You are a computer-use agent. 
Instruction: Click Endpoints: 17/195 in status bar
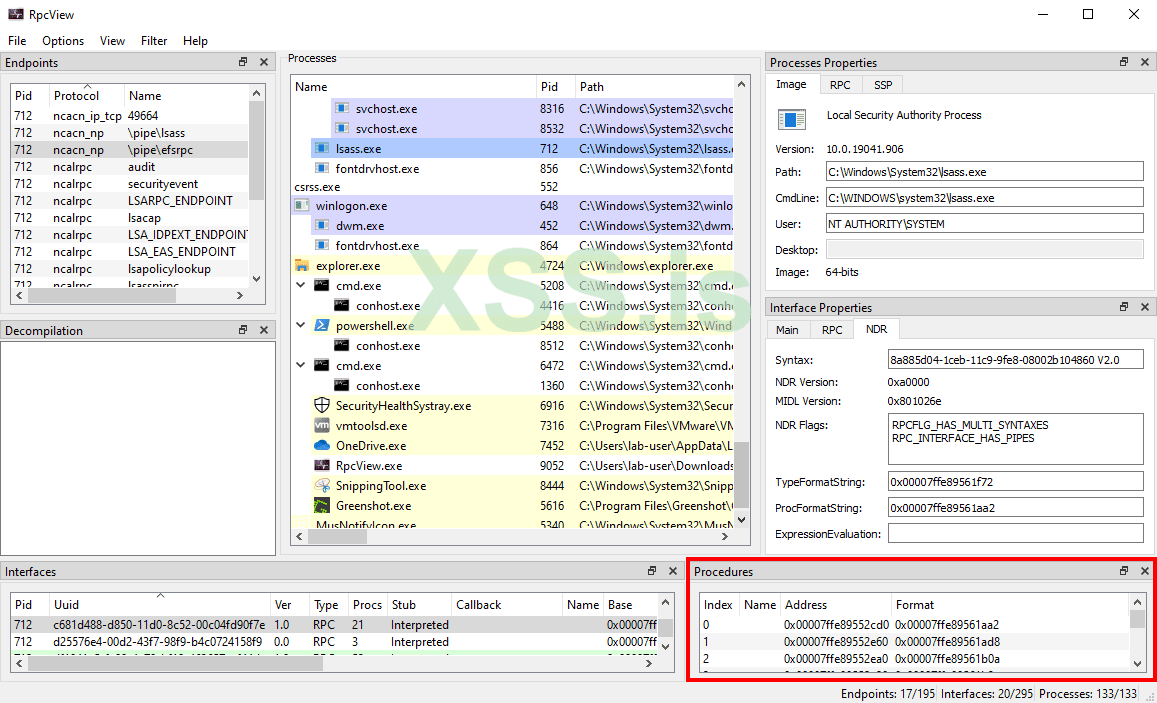(x=888, y=693)
